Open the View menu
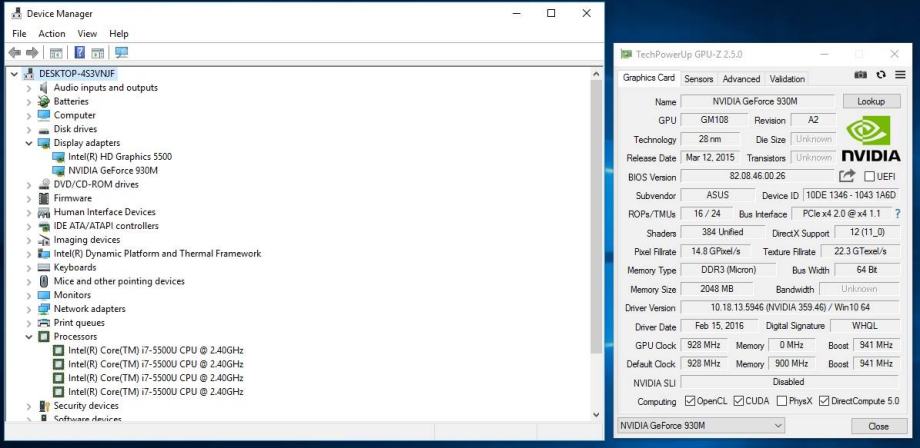 [87, 34]
